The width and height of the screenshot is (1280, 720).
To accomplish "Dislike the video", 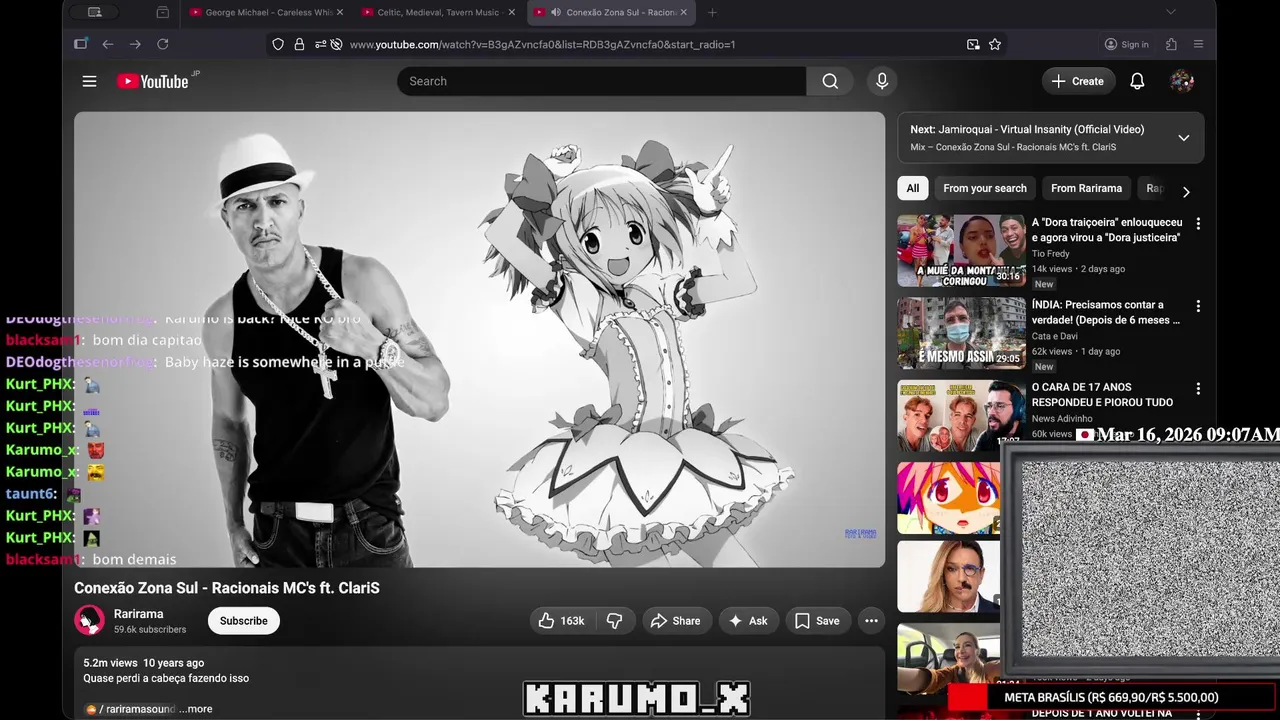I will [615, 621].
